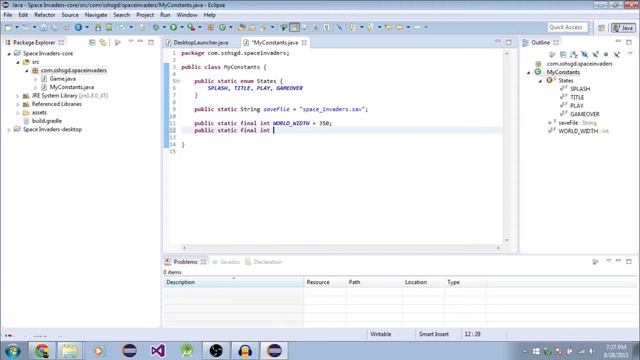Click the Resource column header
The height and width of the screenshot is (360, 640).
(325, 282)
